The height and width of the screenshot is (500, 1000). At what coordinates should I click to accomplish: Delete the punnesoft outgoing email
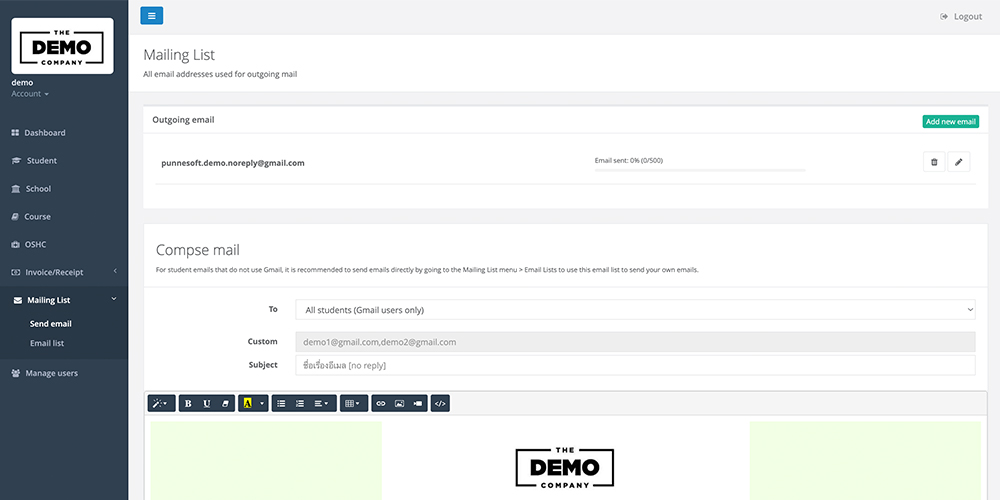933,162
